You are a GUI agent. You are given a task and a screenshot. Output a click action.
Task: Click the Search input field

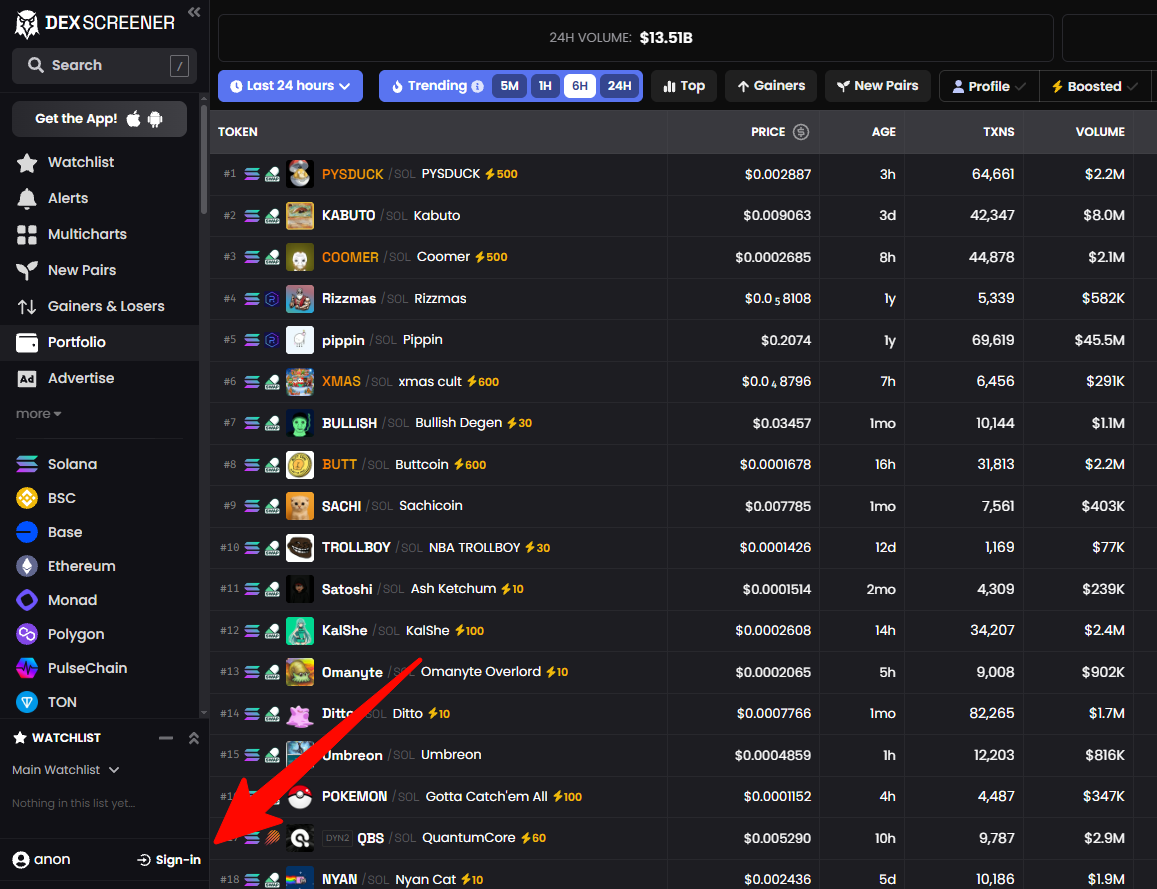click(104, 65)
